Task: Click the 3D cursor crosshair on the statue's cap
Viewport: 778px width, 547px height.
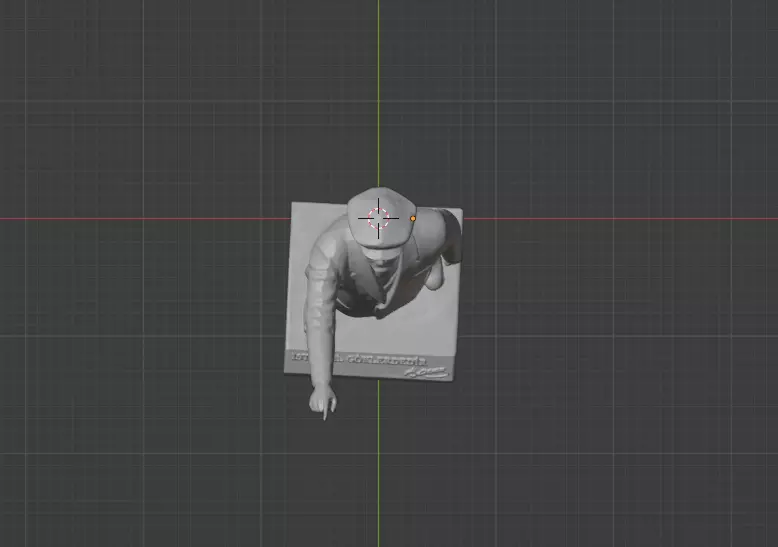Action: (x=379, y=218)
